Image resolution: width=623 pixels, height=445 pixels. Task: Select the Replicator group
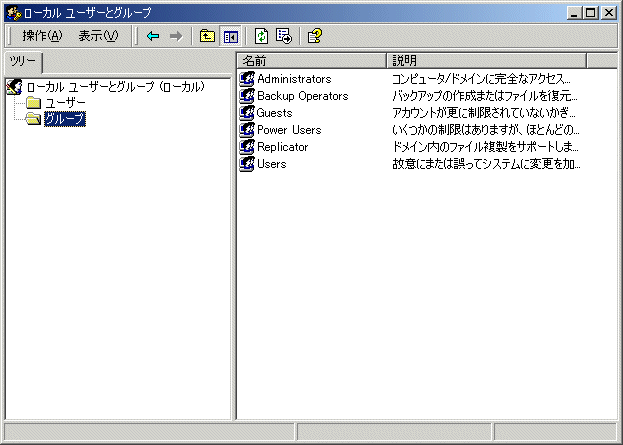pyautogui.click(x=282, y=147)
